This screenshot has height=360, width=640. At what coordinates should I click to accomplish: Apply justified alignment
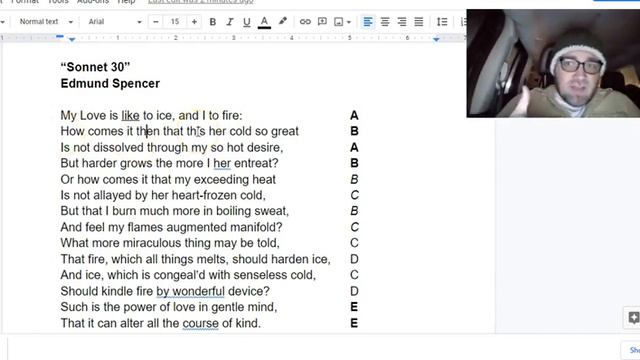[418, 22]
